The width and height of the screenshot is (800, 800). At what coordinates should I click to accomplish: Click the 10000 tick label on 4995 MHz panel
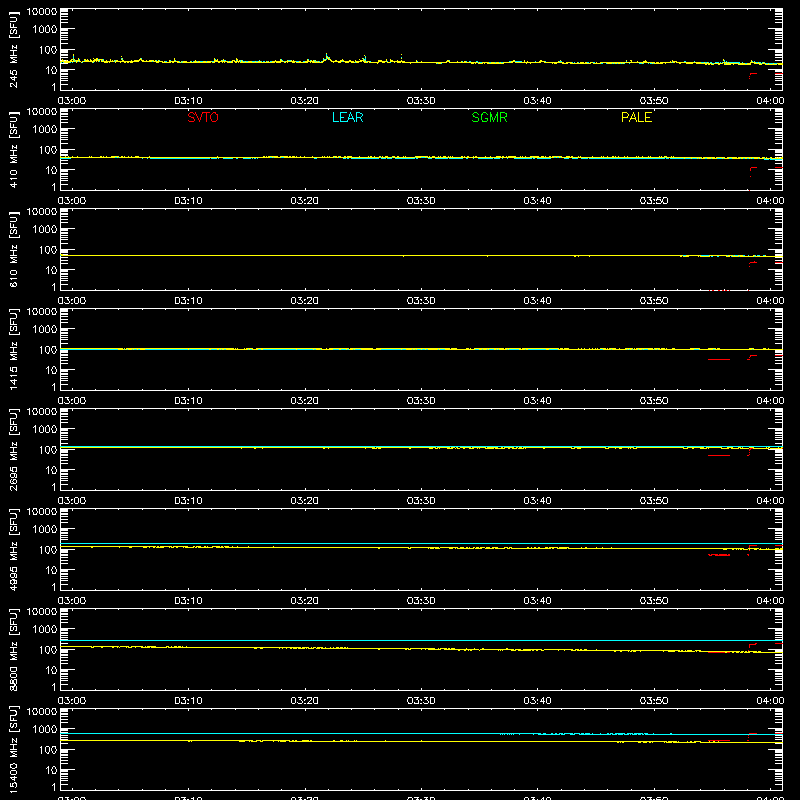[x=42, y=512]
